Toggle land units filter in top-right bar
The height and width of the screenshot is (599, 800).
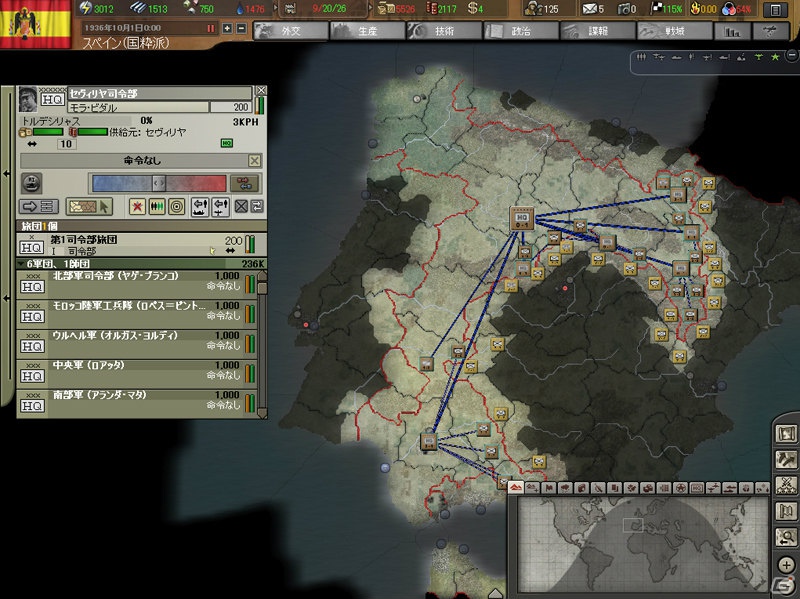(x=642, y=57)
